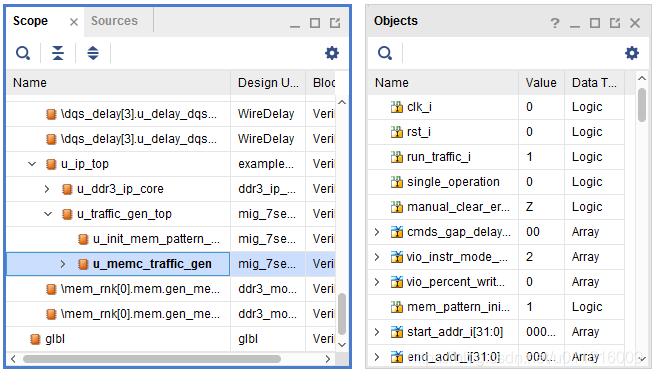This screenshot has height=376, width=652.
Task: Sort Objects by Data Type column
Action: tap(594, 82)
